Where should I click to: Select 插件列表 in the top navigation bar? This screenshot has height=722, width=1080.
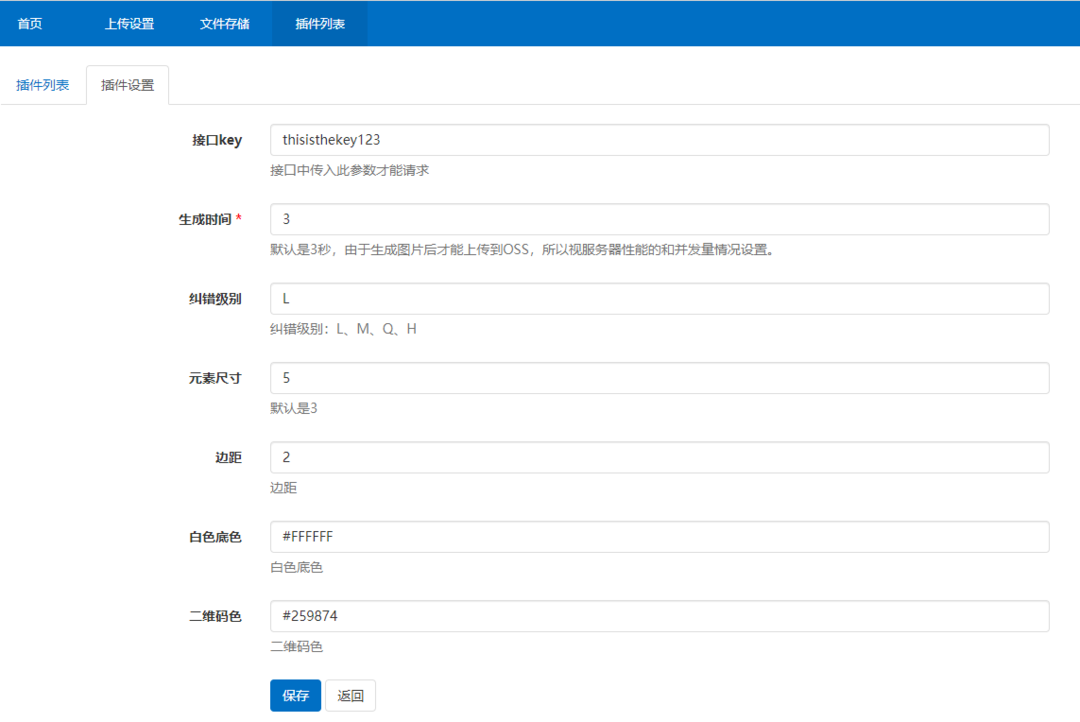coord(320,23)
